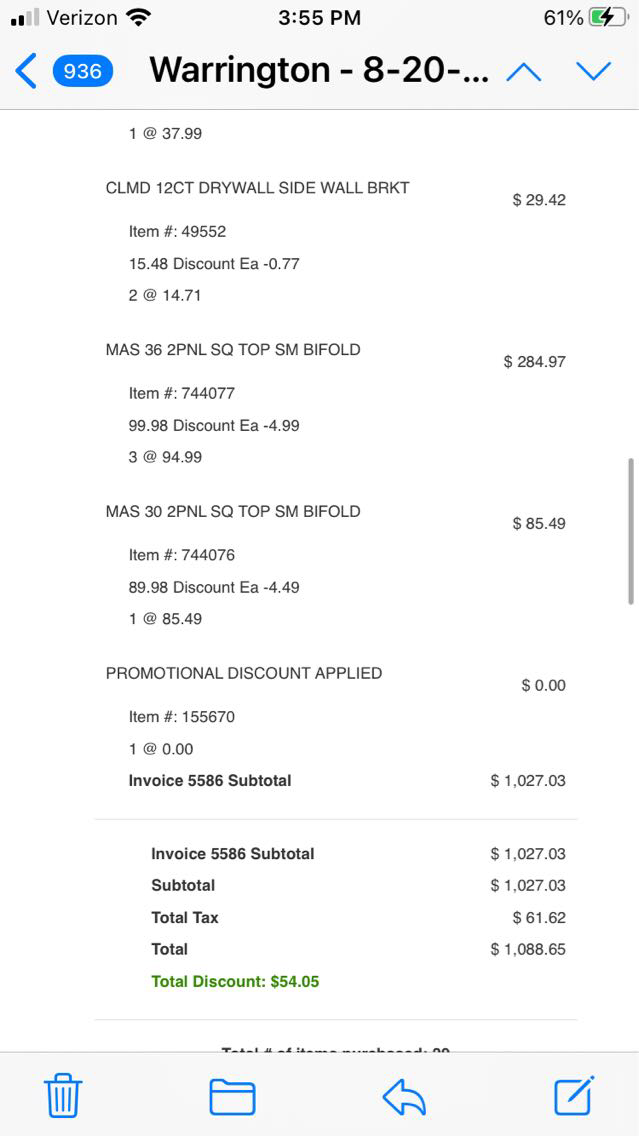Tap the battery icon in the status bar

point(609,18)
